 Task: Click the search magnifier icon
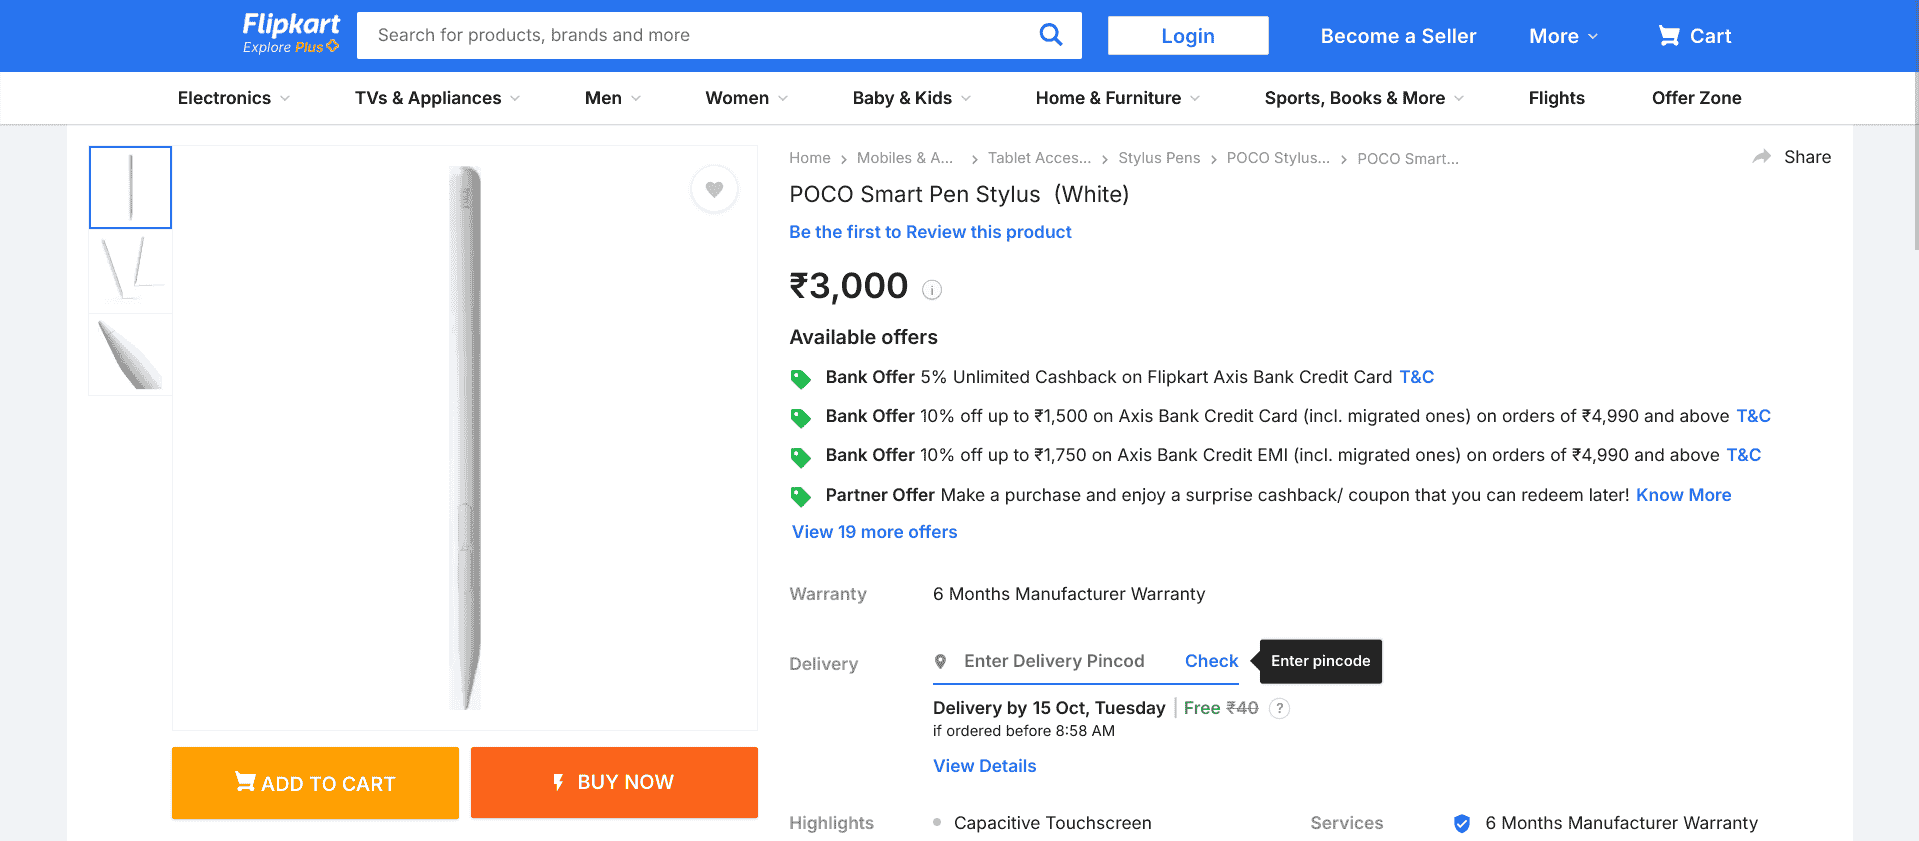coord(1050,35)
